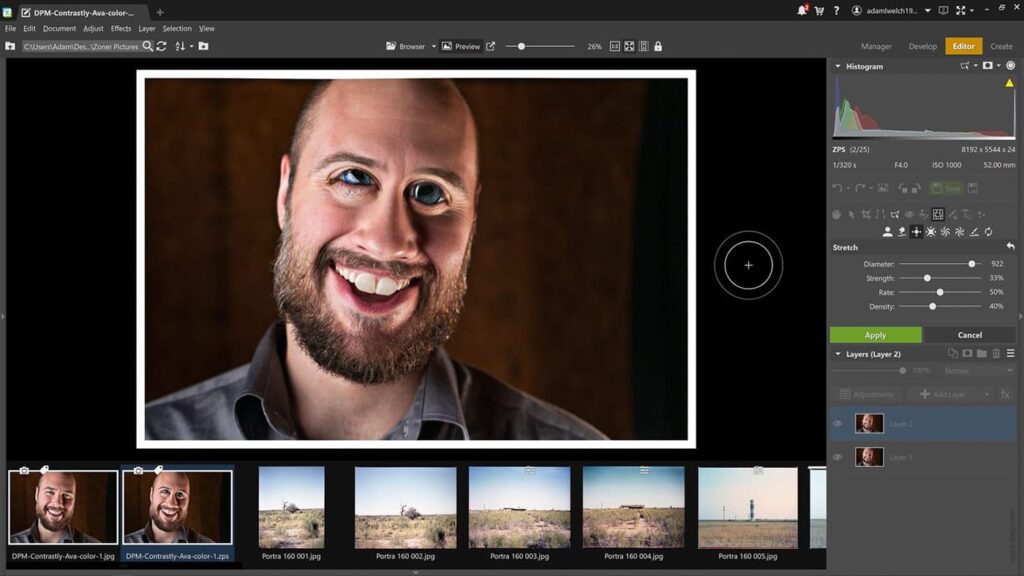Open the blend mode Normal dropdown
Screen dimensions: 1024x576
(978, 371)
